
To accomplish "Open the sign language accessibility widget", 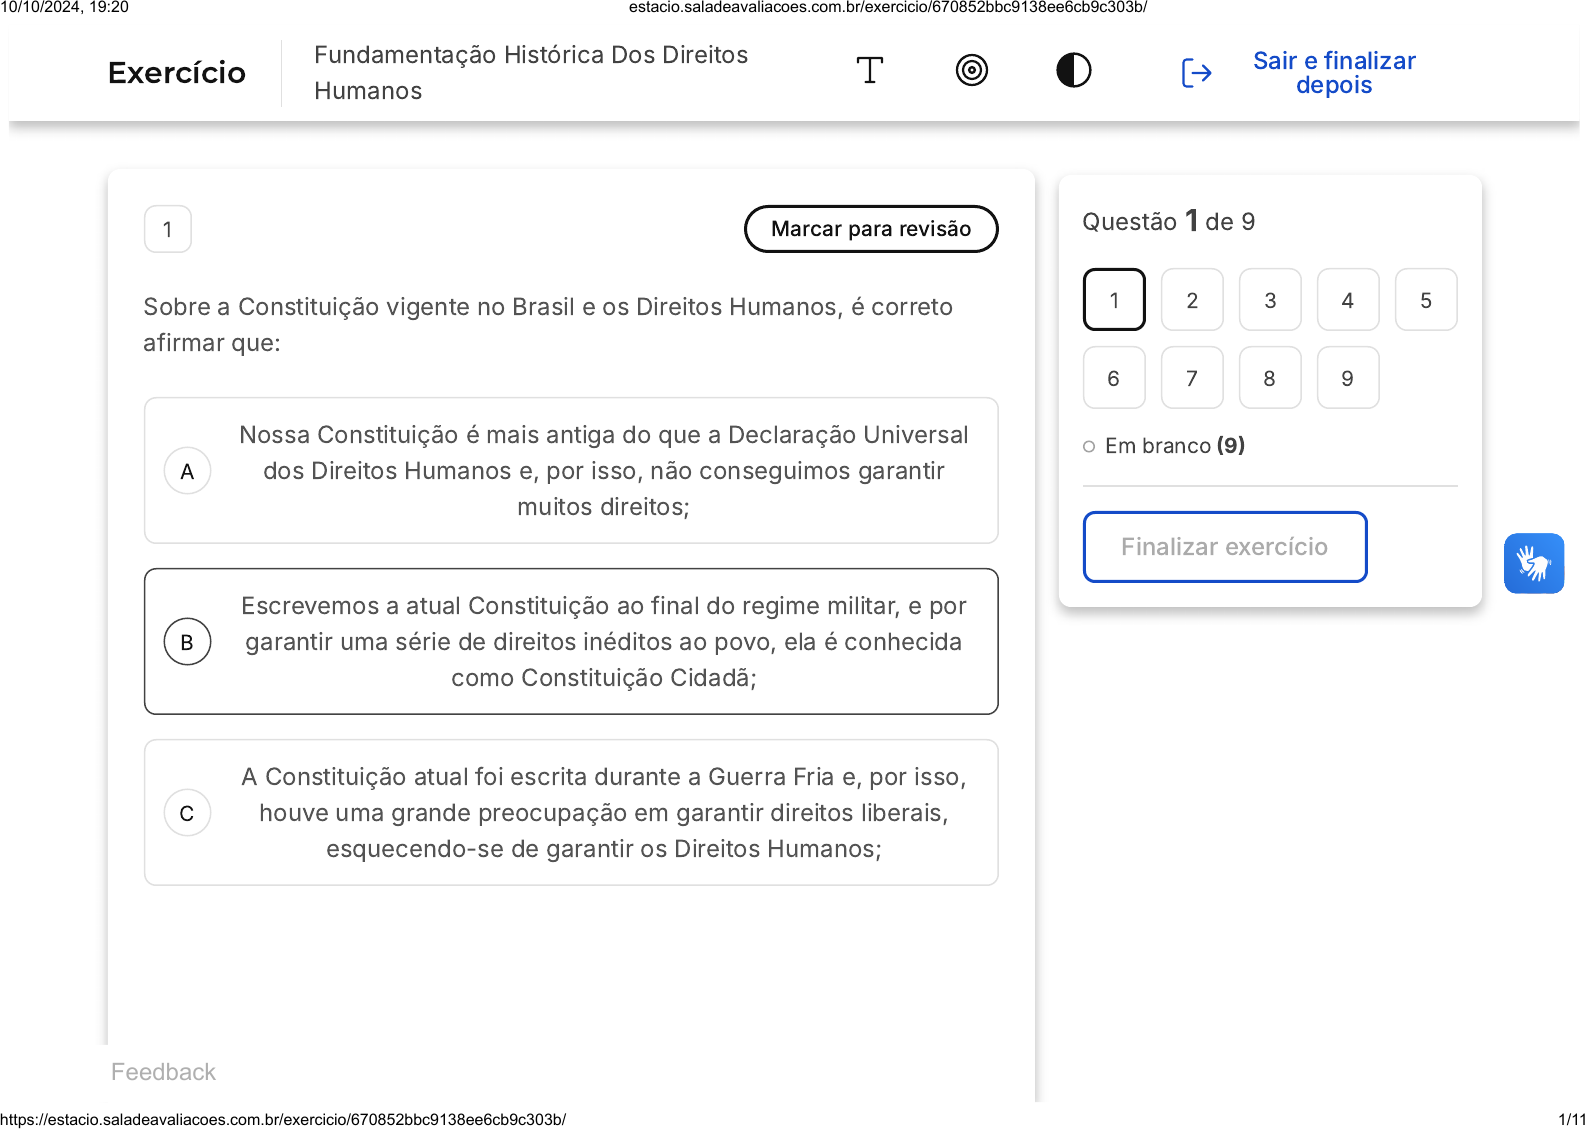I will pyautogui.click(x=1533, y=563).
